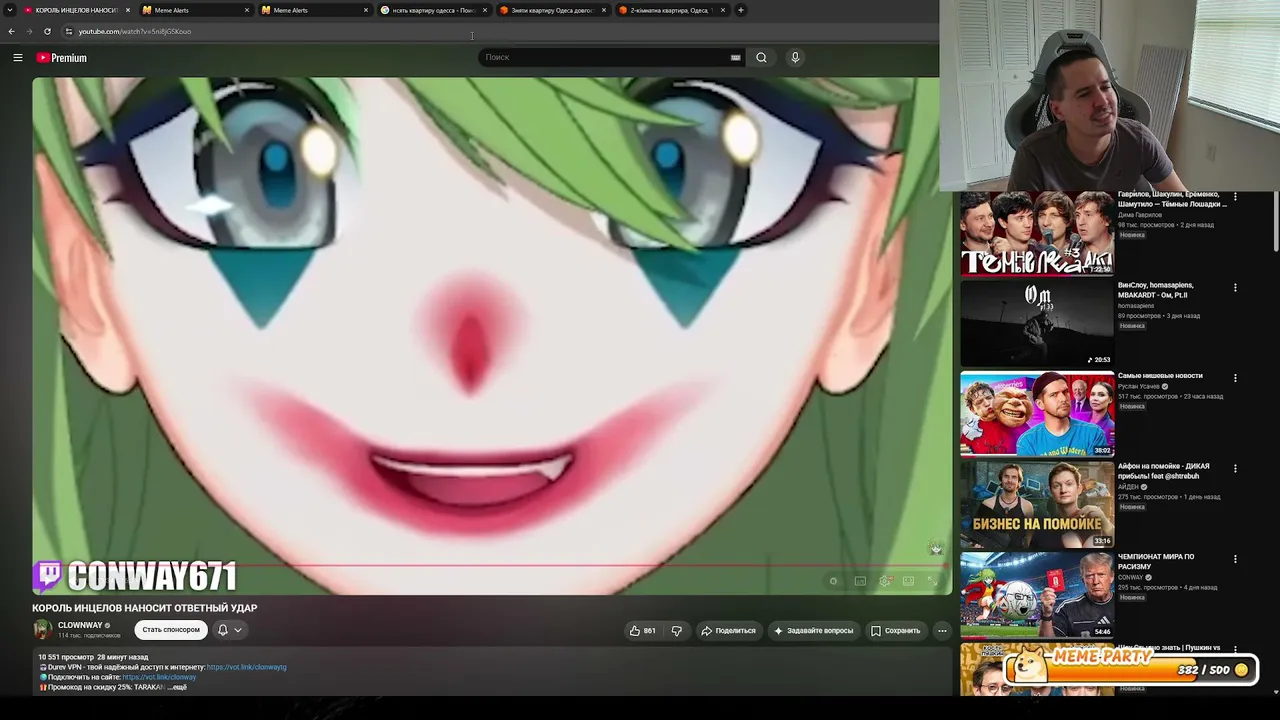1280x720 pixels.
Task: Open the on-screen keyboard in search box
Action: pos(736,58)
